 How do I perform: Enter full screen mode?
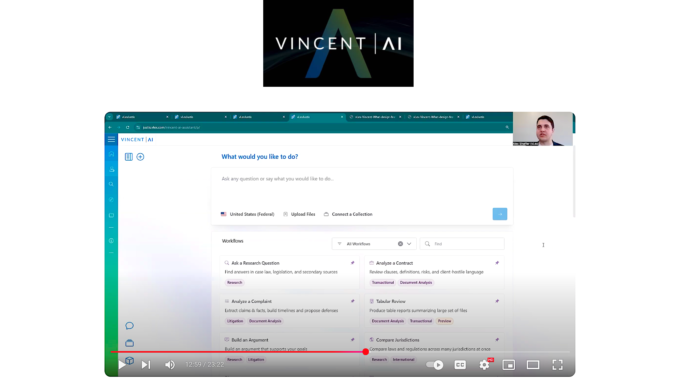557,365
